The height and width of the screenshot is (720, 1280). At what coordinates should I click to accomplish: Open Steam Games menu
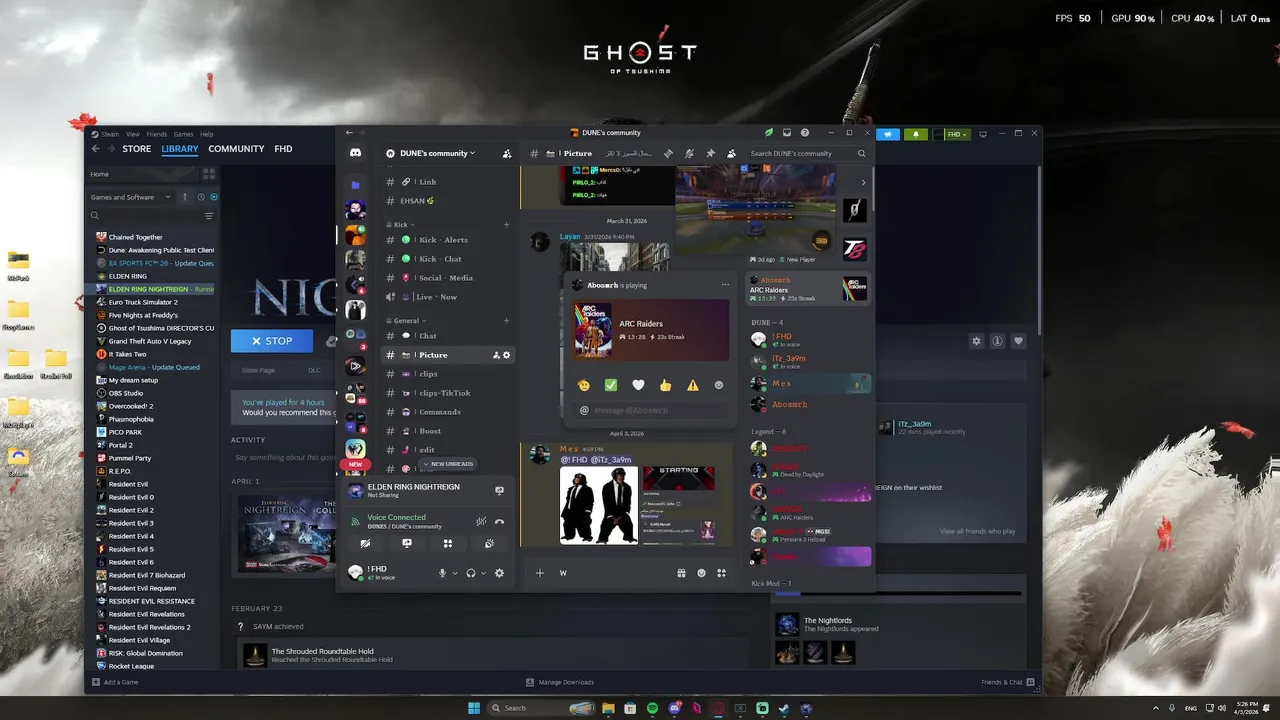point(183,134)
